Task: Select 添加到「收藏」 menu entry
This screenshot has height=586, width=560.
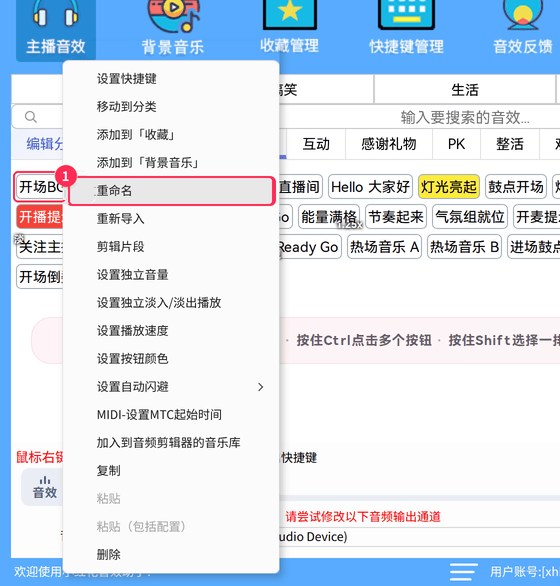Action: click(171, 135)
